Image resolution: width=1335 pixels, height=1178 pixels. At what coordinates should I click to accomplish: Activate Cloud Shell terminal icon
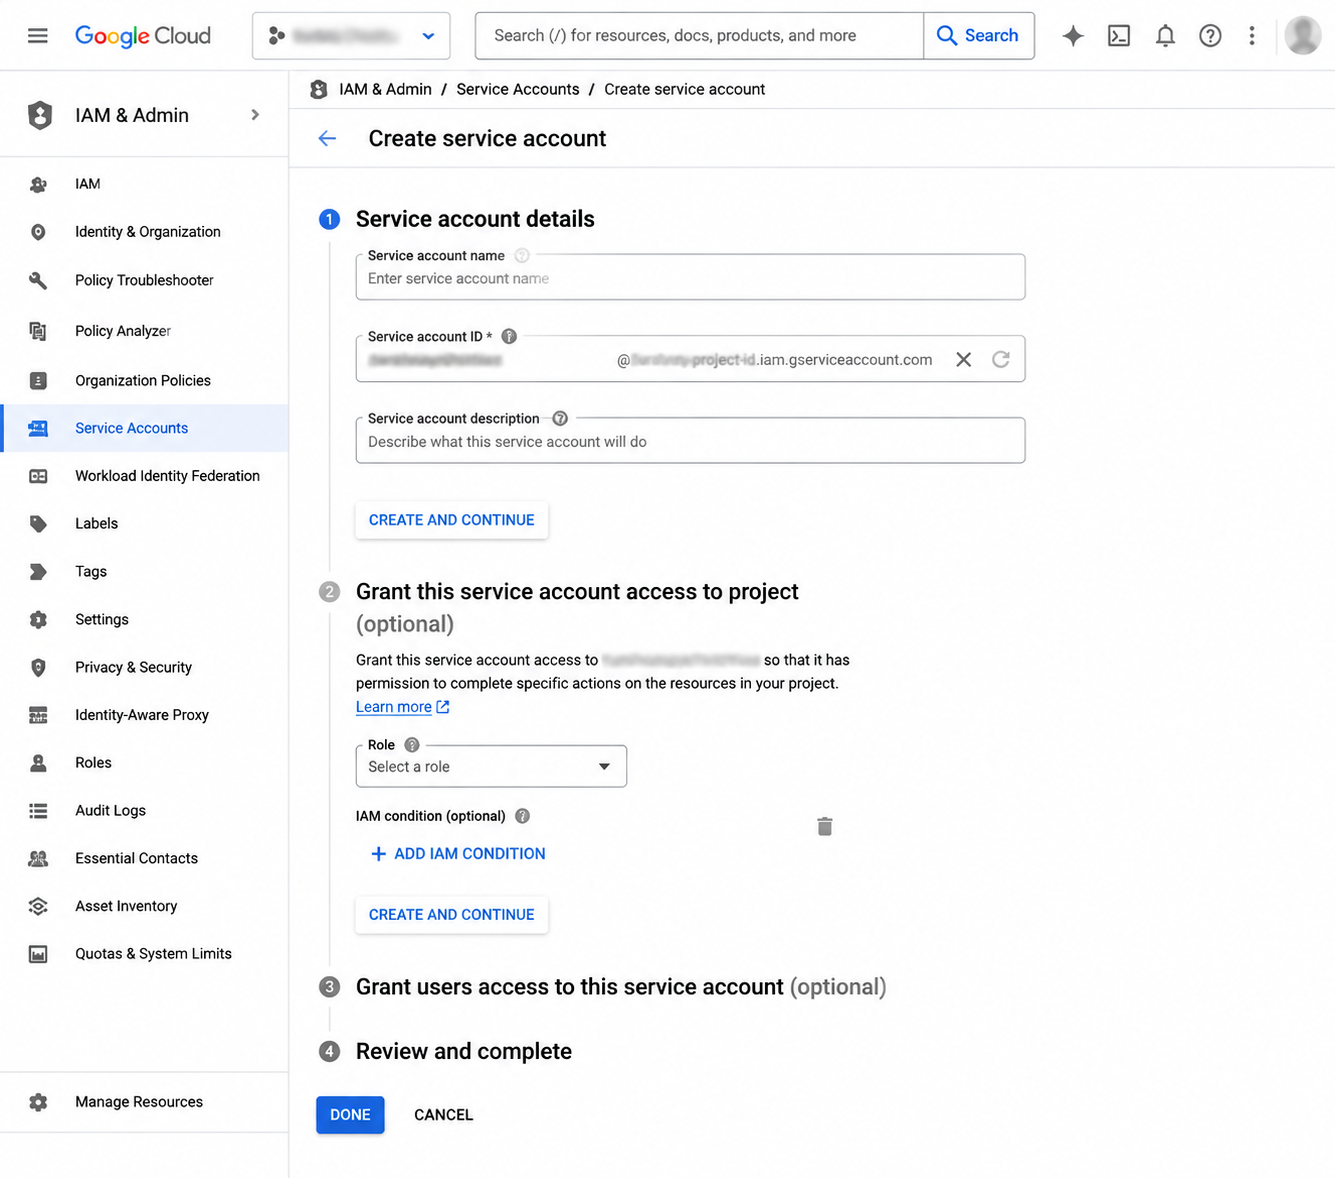[x=1119, y=36]
